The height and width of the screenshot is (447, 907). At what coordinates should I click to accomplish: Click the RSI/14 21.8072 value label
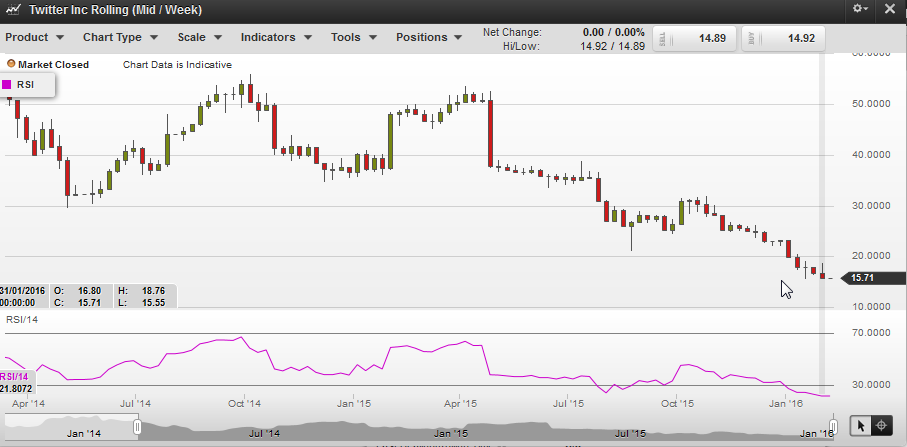point(16,383)
